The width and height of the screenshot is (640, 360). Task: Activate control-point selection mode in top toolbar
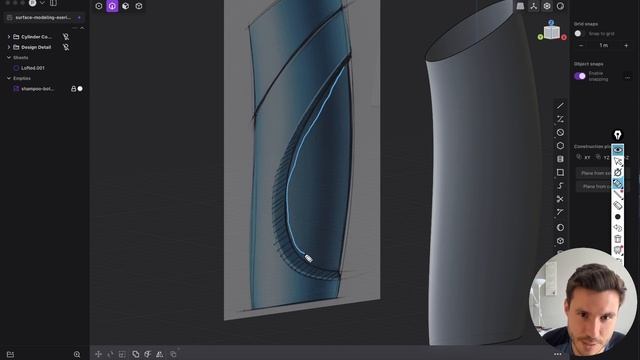(99, 6)
